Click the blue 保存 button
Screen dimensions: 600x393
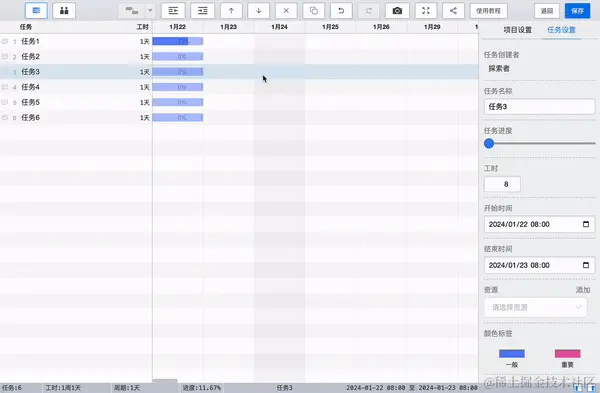(577, 11)
